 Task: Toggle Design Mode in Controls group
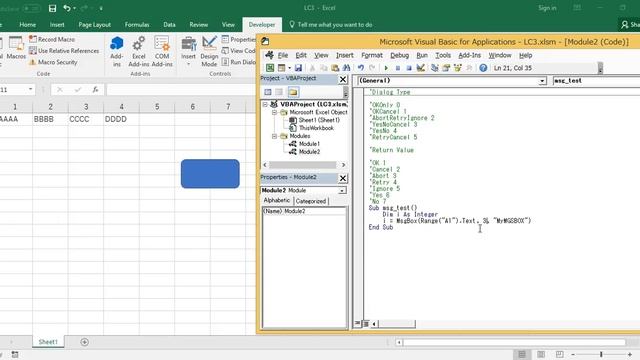[x=209, y=51]
